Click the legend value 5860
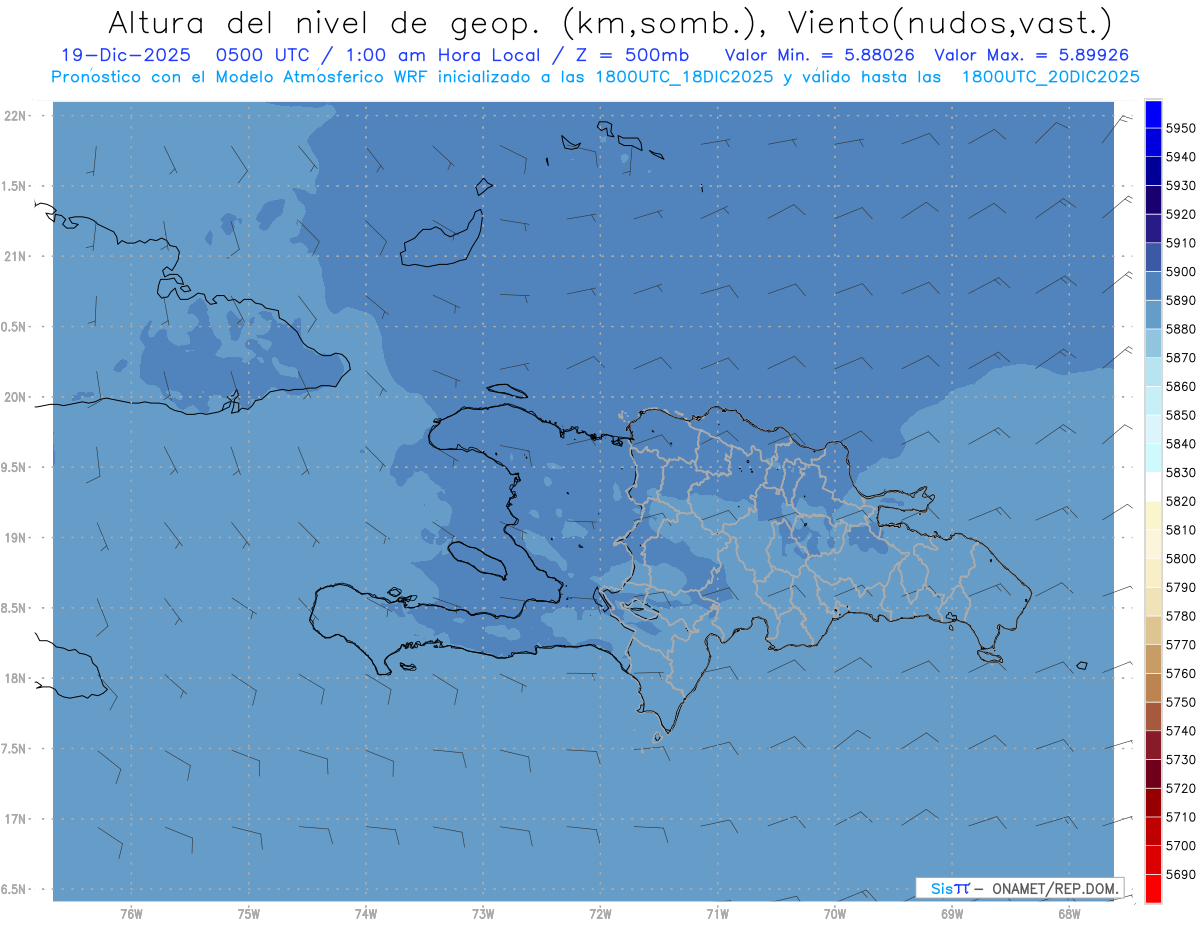1200x927 pixels. 1181,386
